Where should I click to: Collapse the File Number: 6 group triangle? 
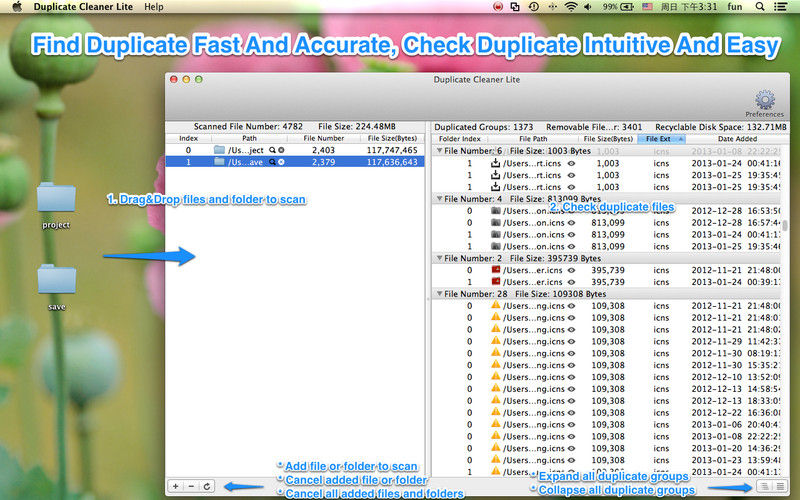pyautogui.click(x=439, y=151)
